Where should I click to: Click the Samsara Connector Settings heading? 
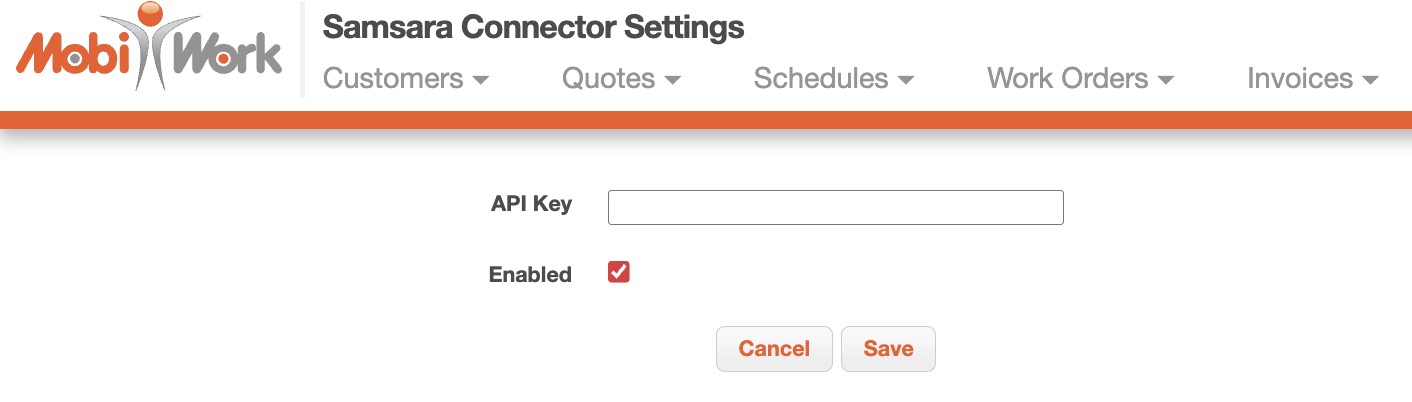(533, 27)
